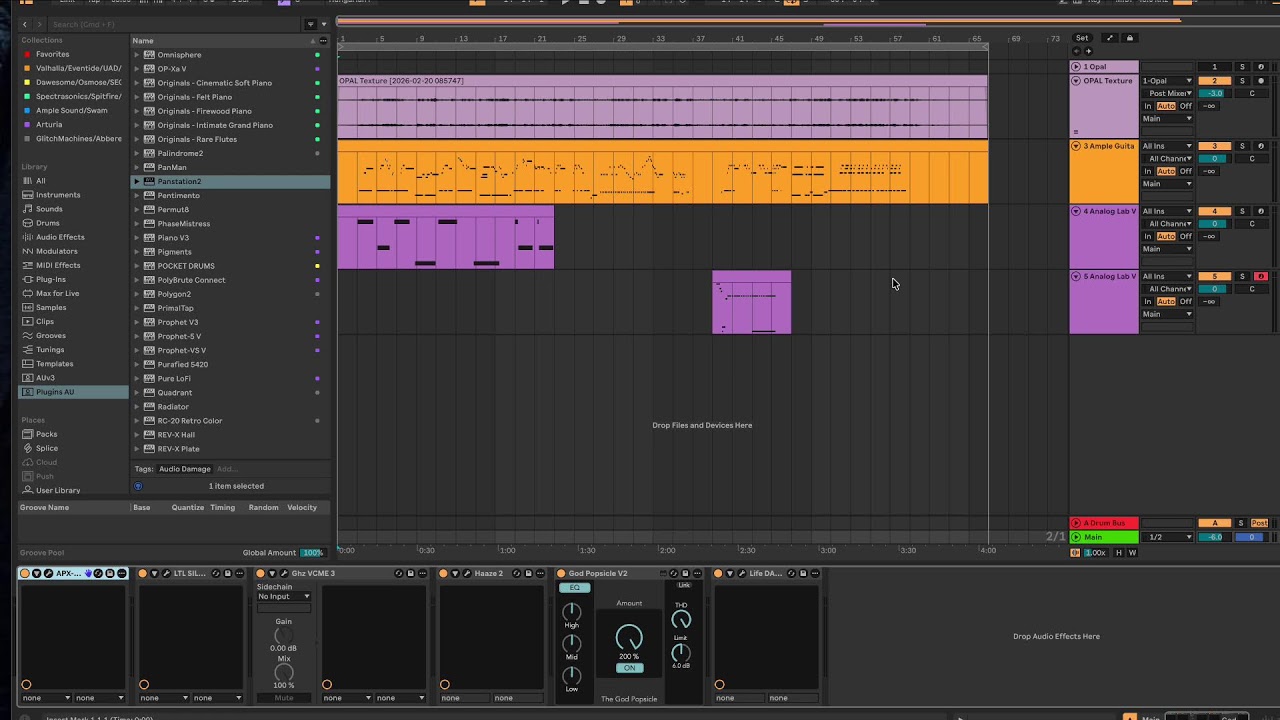Open the Packs place
1280x720 pixels.
click(x=46, y=434)
